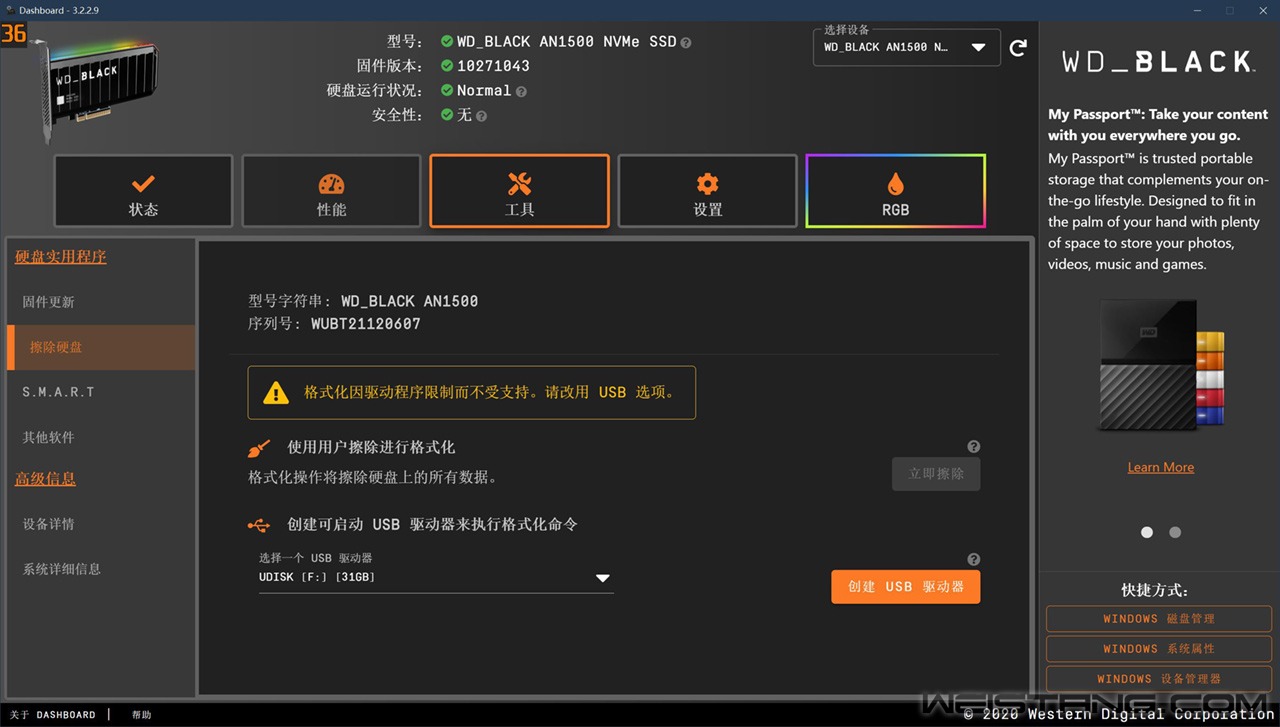The image size is (1280, 727).
Task: Minimize the Dashboard window
Action: 1199,10
